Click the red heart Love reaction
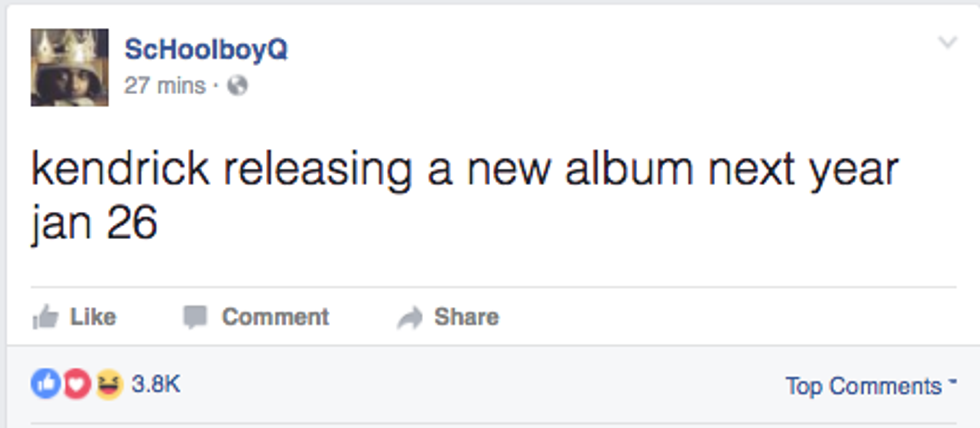The image size is (980, 428). (x=77, y=385)
